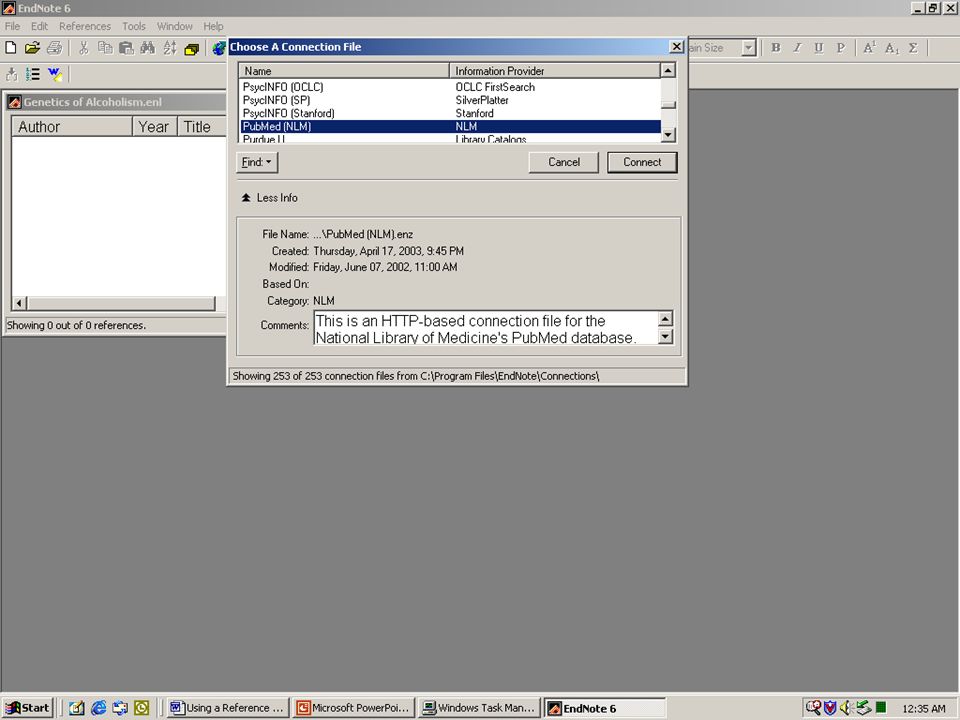Open the File menu

point(12,26)
